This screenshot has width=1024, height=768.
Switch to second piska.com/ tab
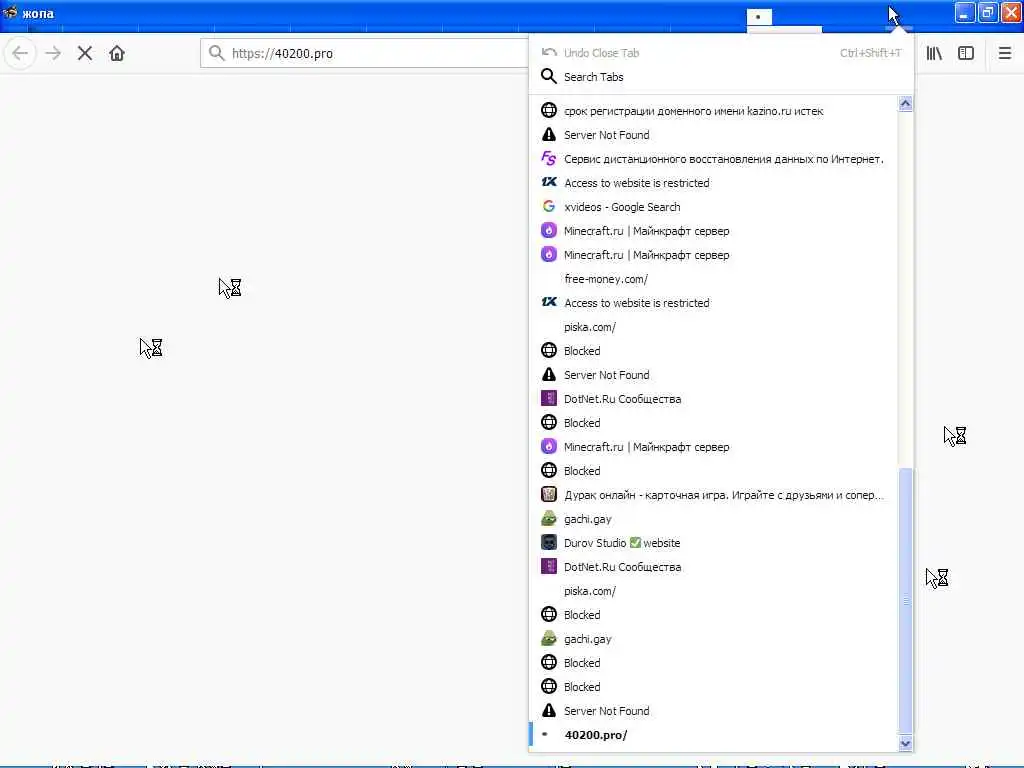coord(713,591)
